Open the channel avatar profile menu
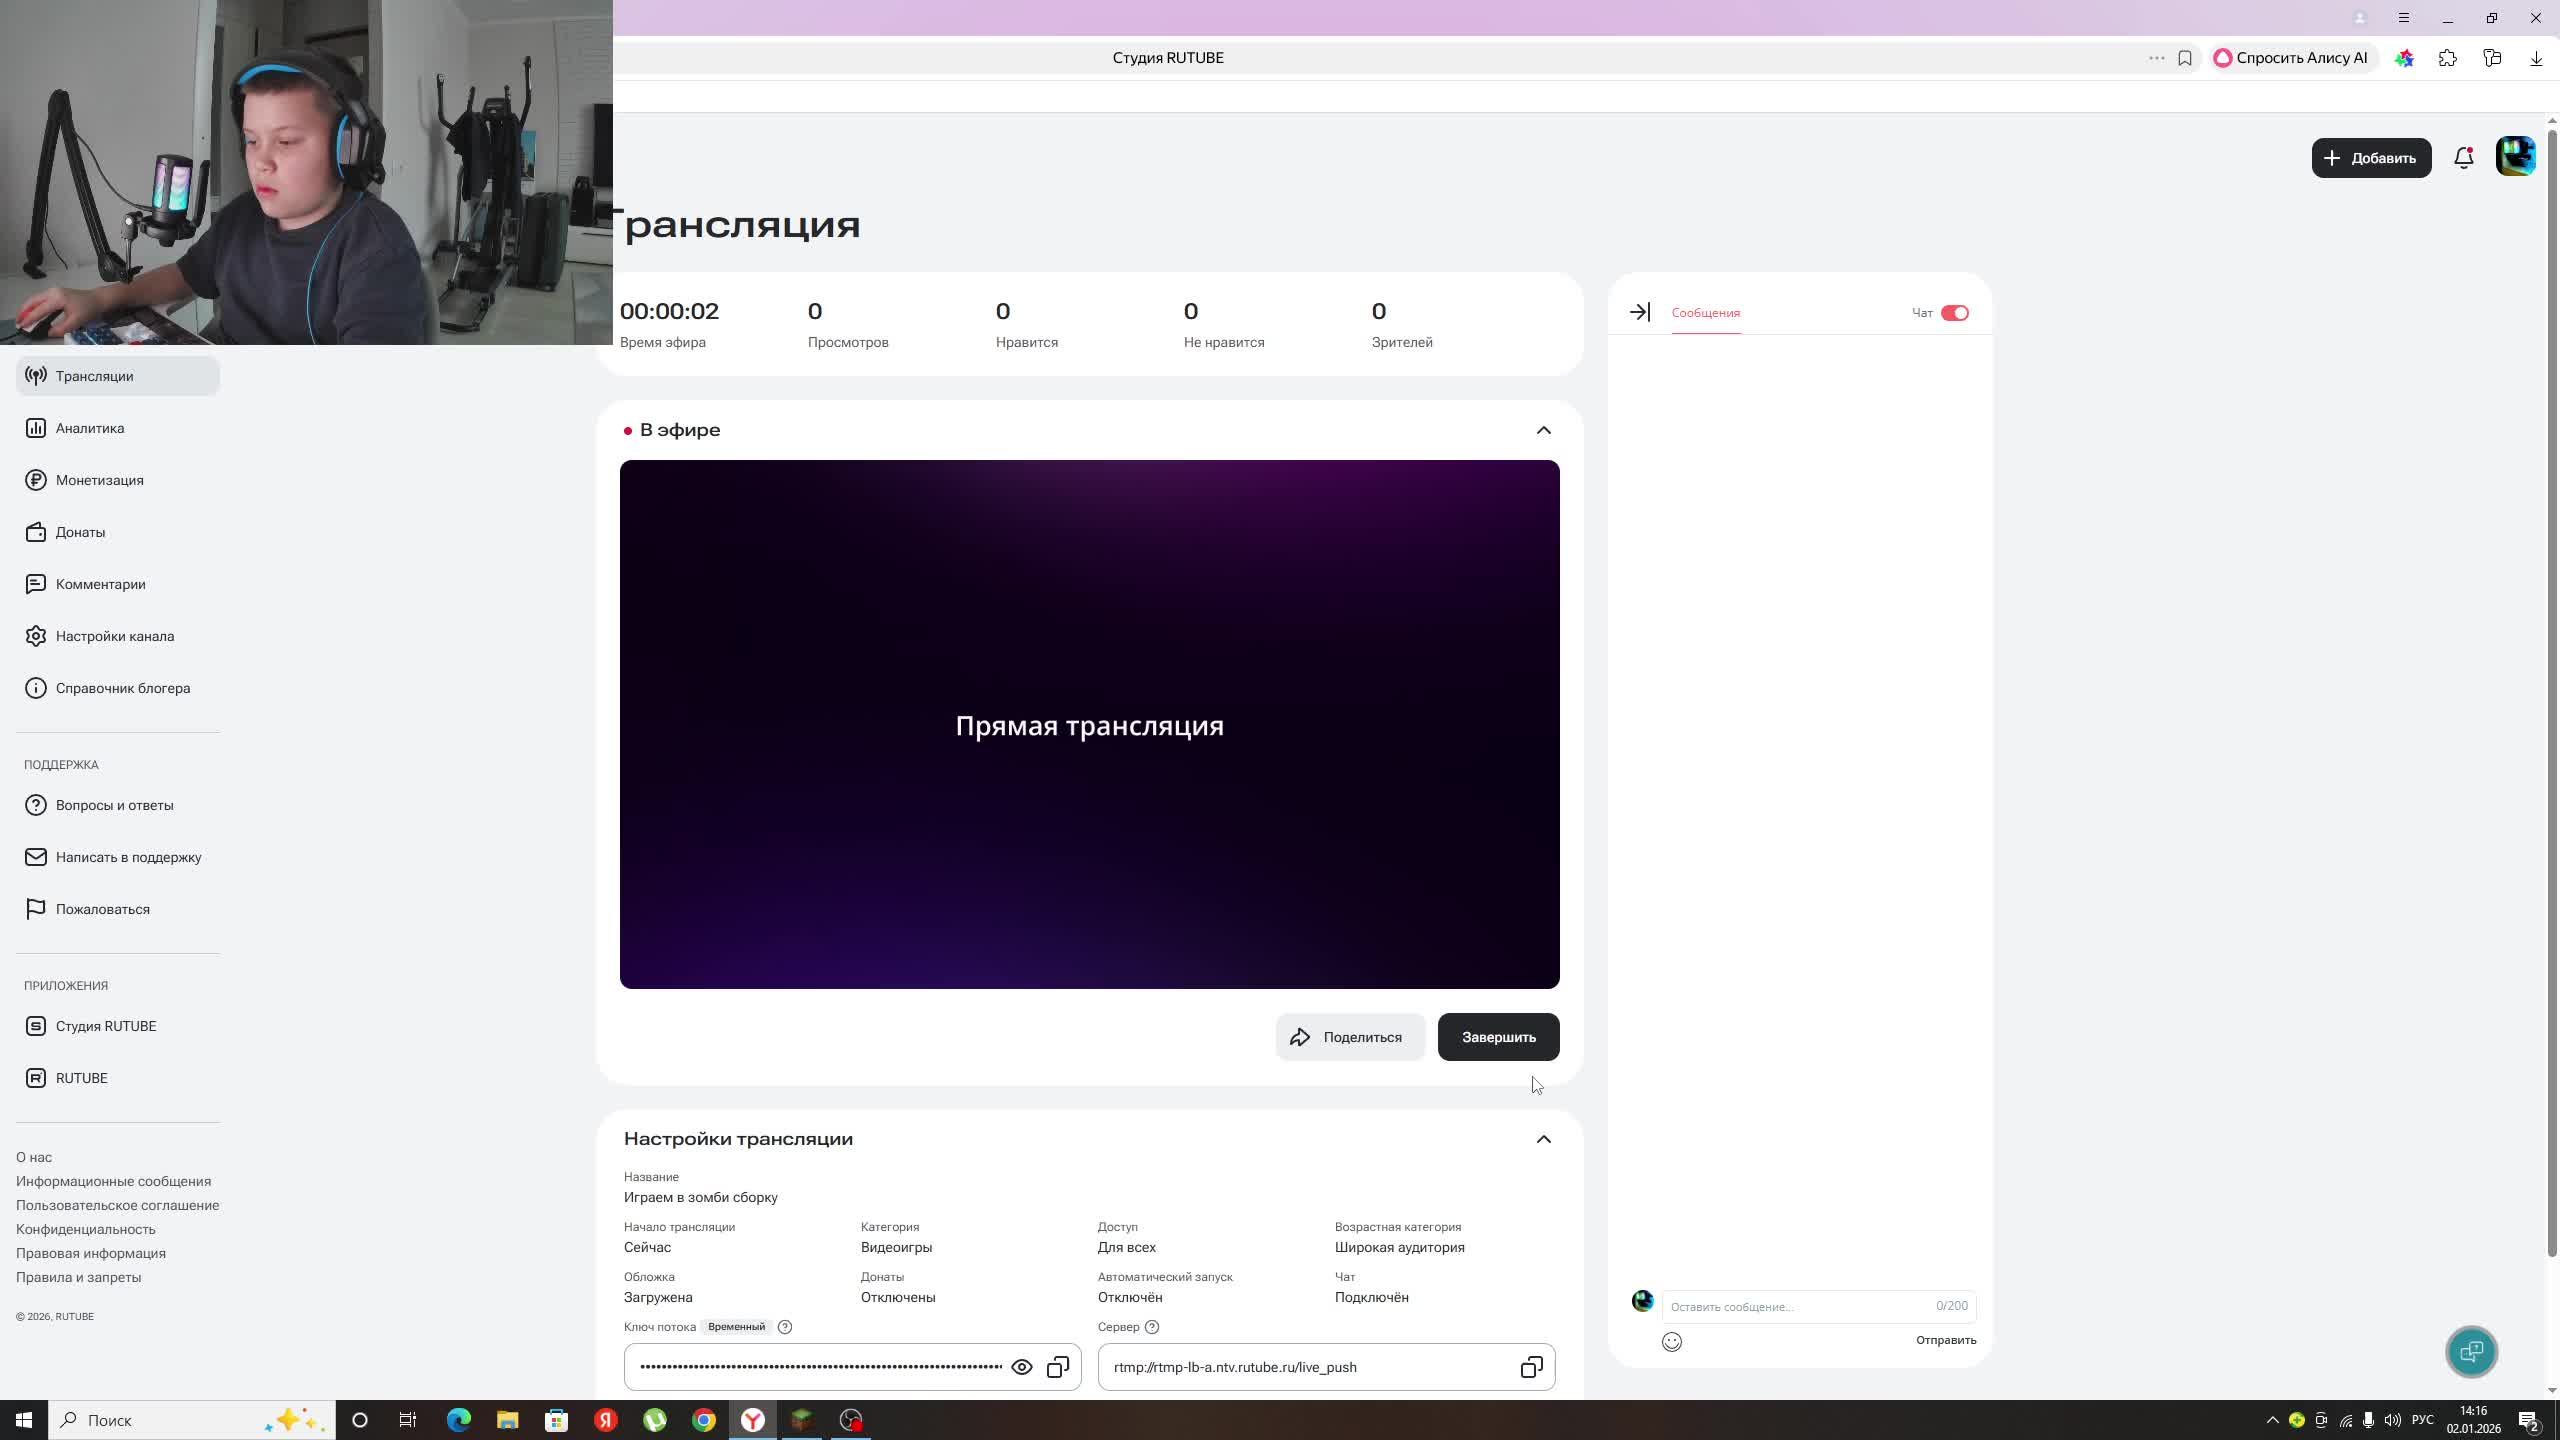 point(2515,157)
